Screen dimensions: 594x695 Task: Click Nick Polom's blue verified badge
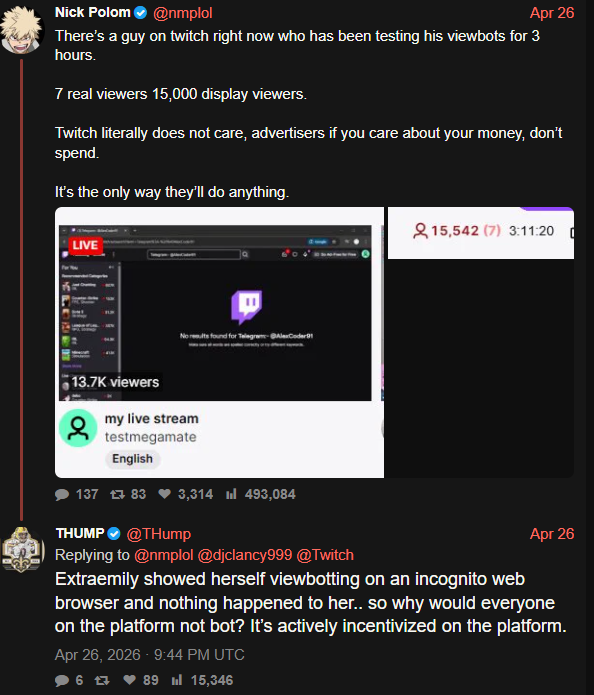coord(141,13)
